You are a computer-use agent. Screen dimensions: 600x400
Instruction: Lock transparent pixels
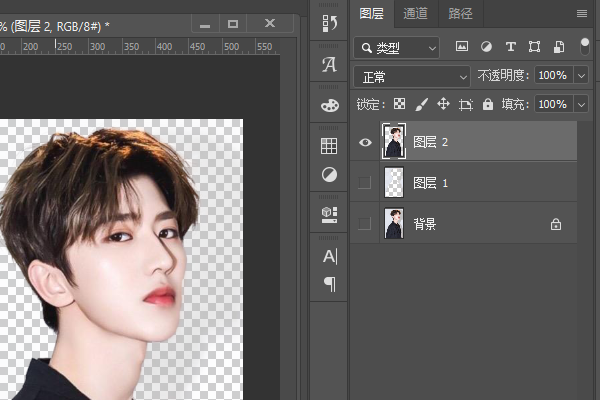pyautogui.click(x=399, y=104)
